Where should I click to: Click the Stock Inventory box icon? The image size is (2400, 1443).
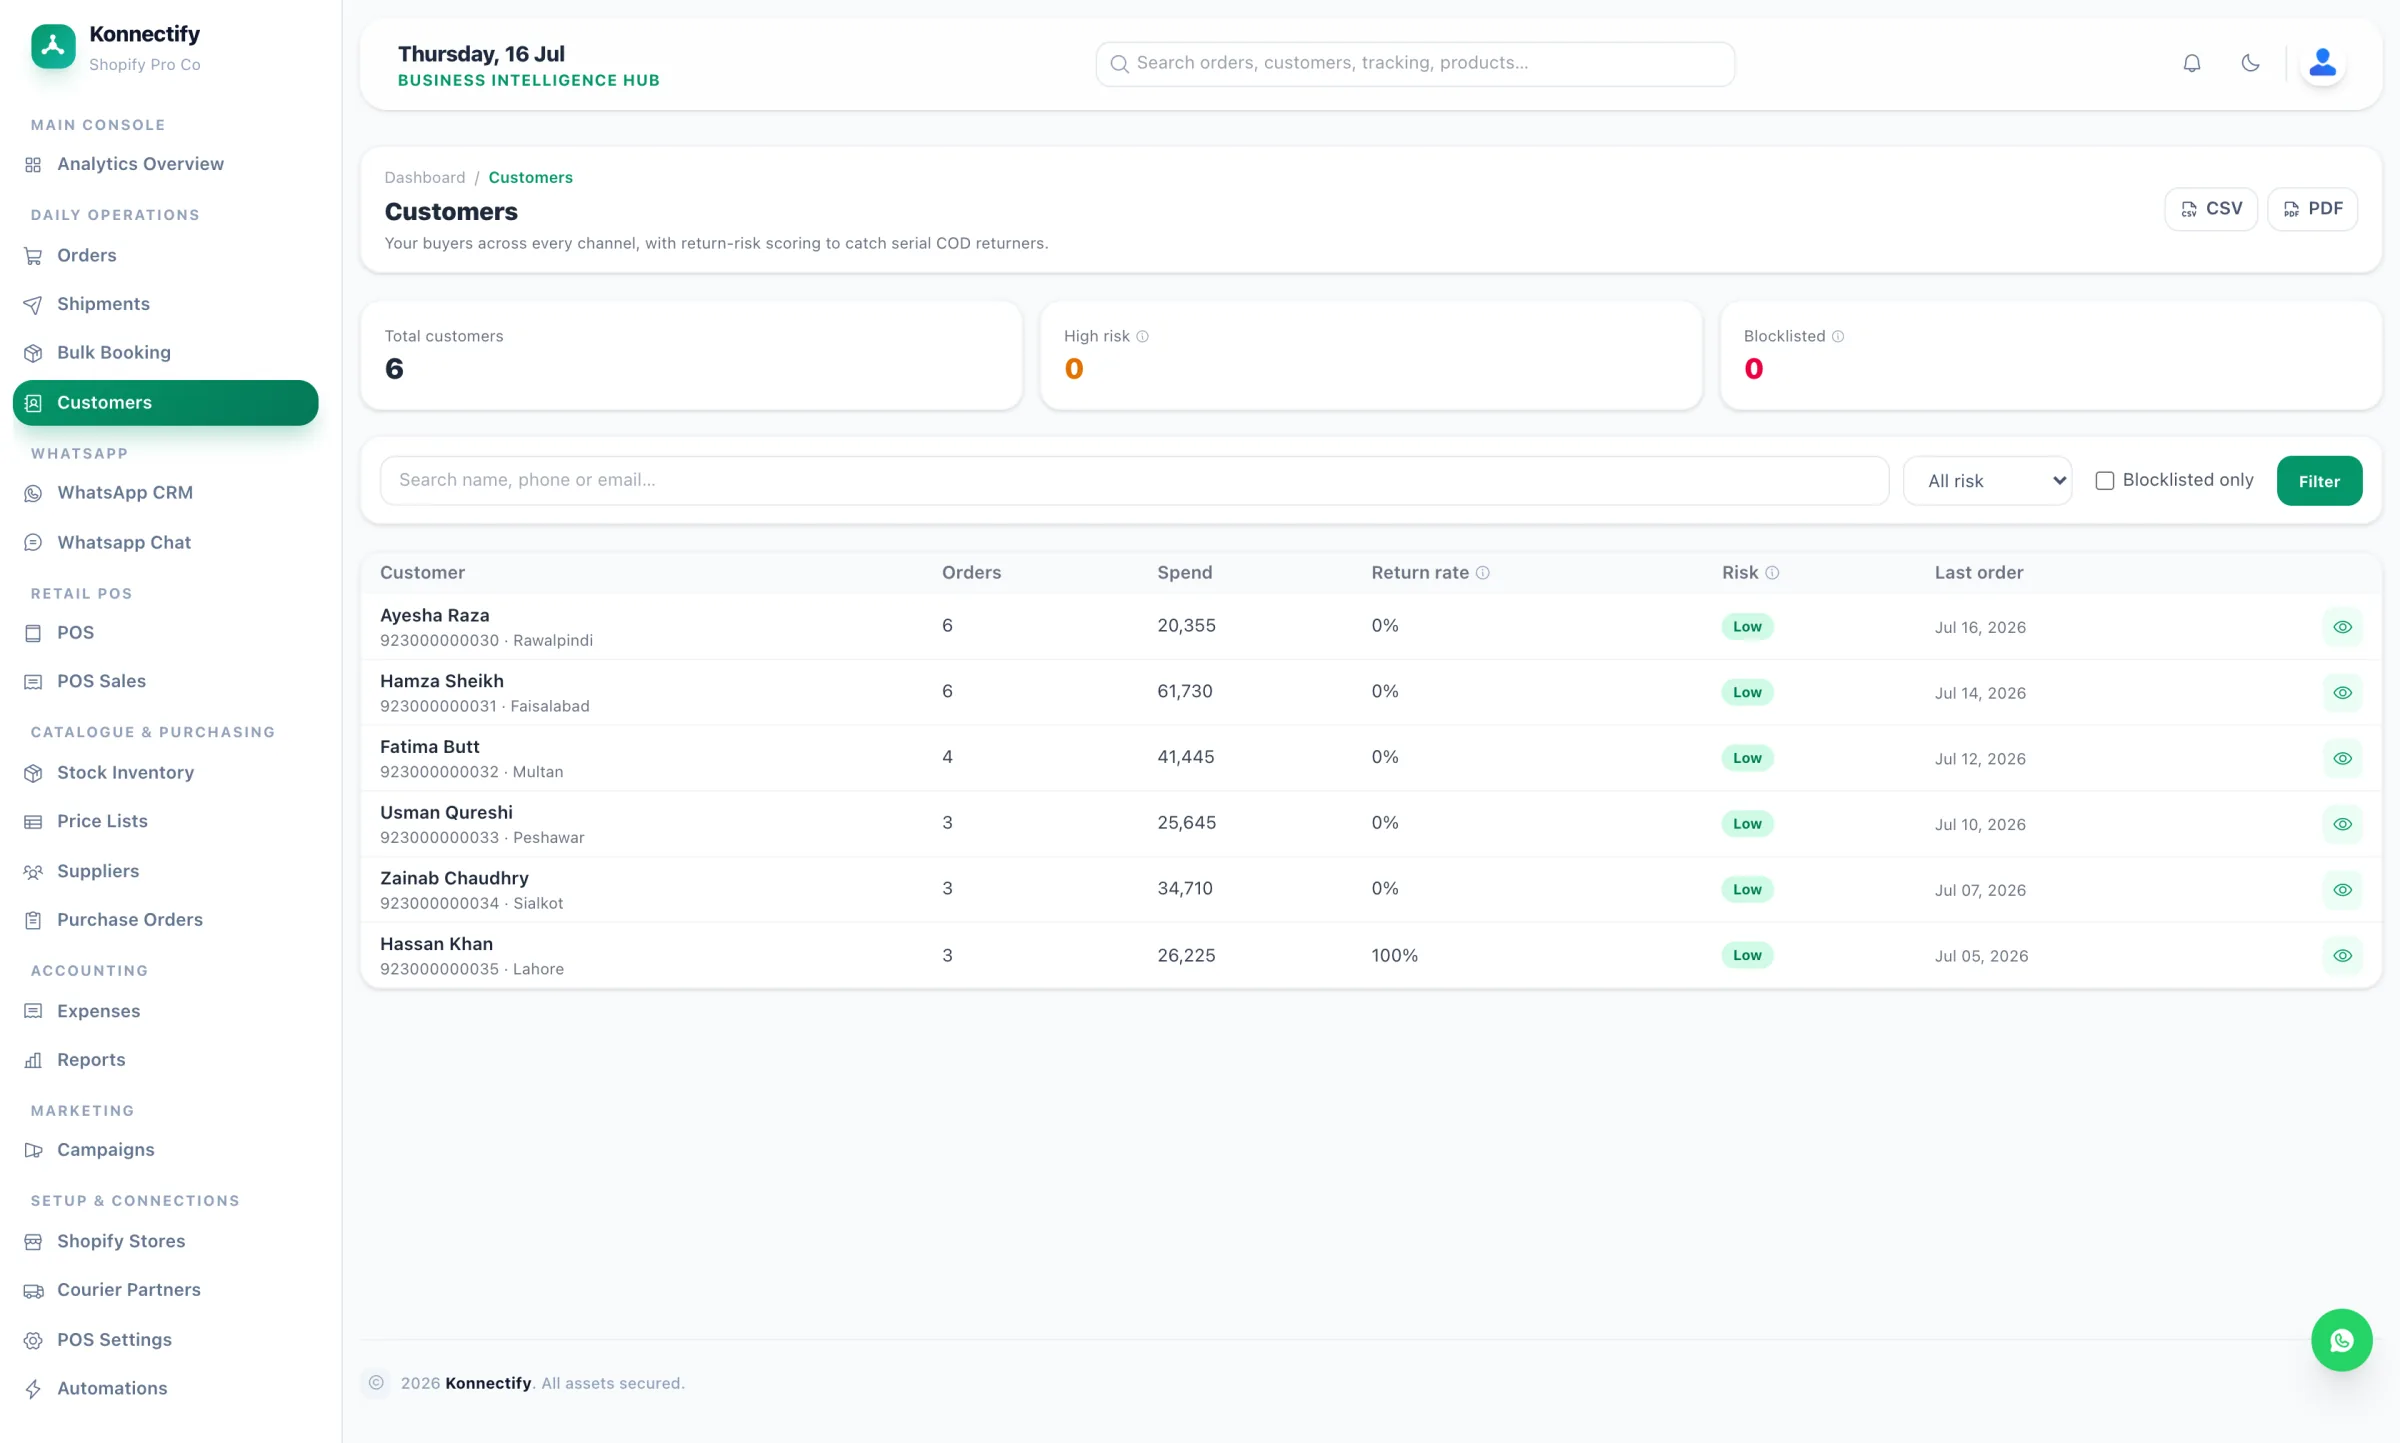click(33, 773)
